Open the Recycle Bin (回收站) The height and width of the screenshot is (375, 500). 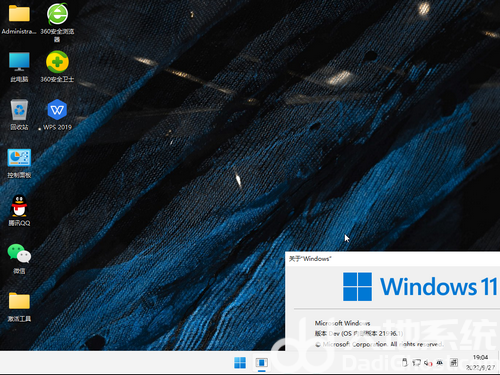(x=19, y=114)
